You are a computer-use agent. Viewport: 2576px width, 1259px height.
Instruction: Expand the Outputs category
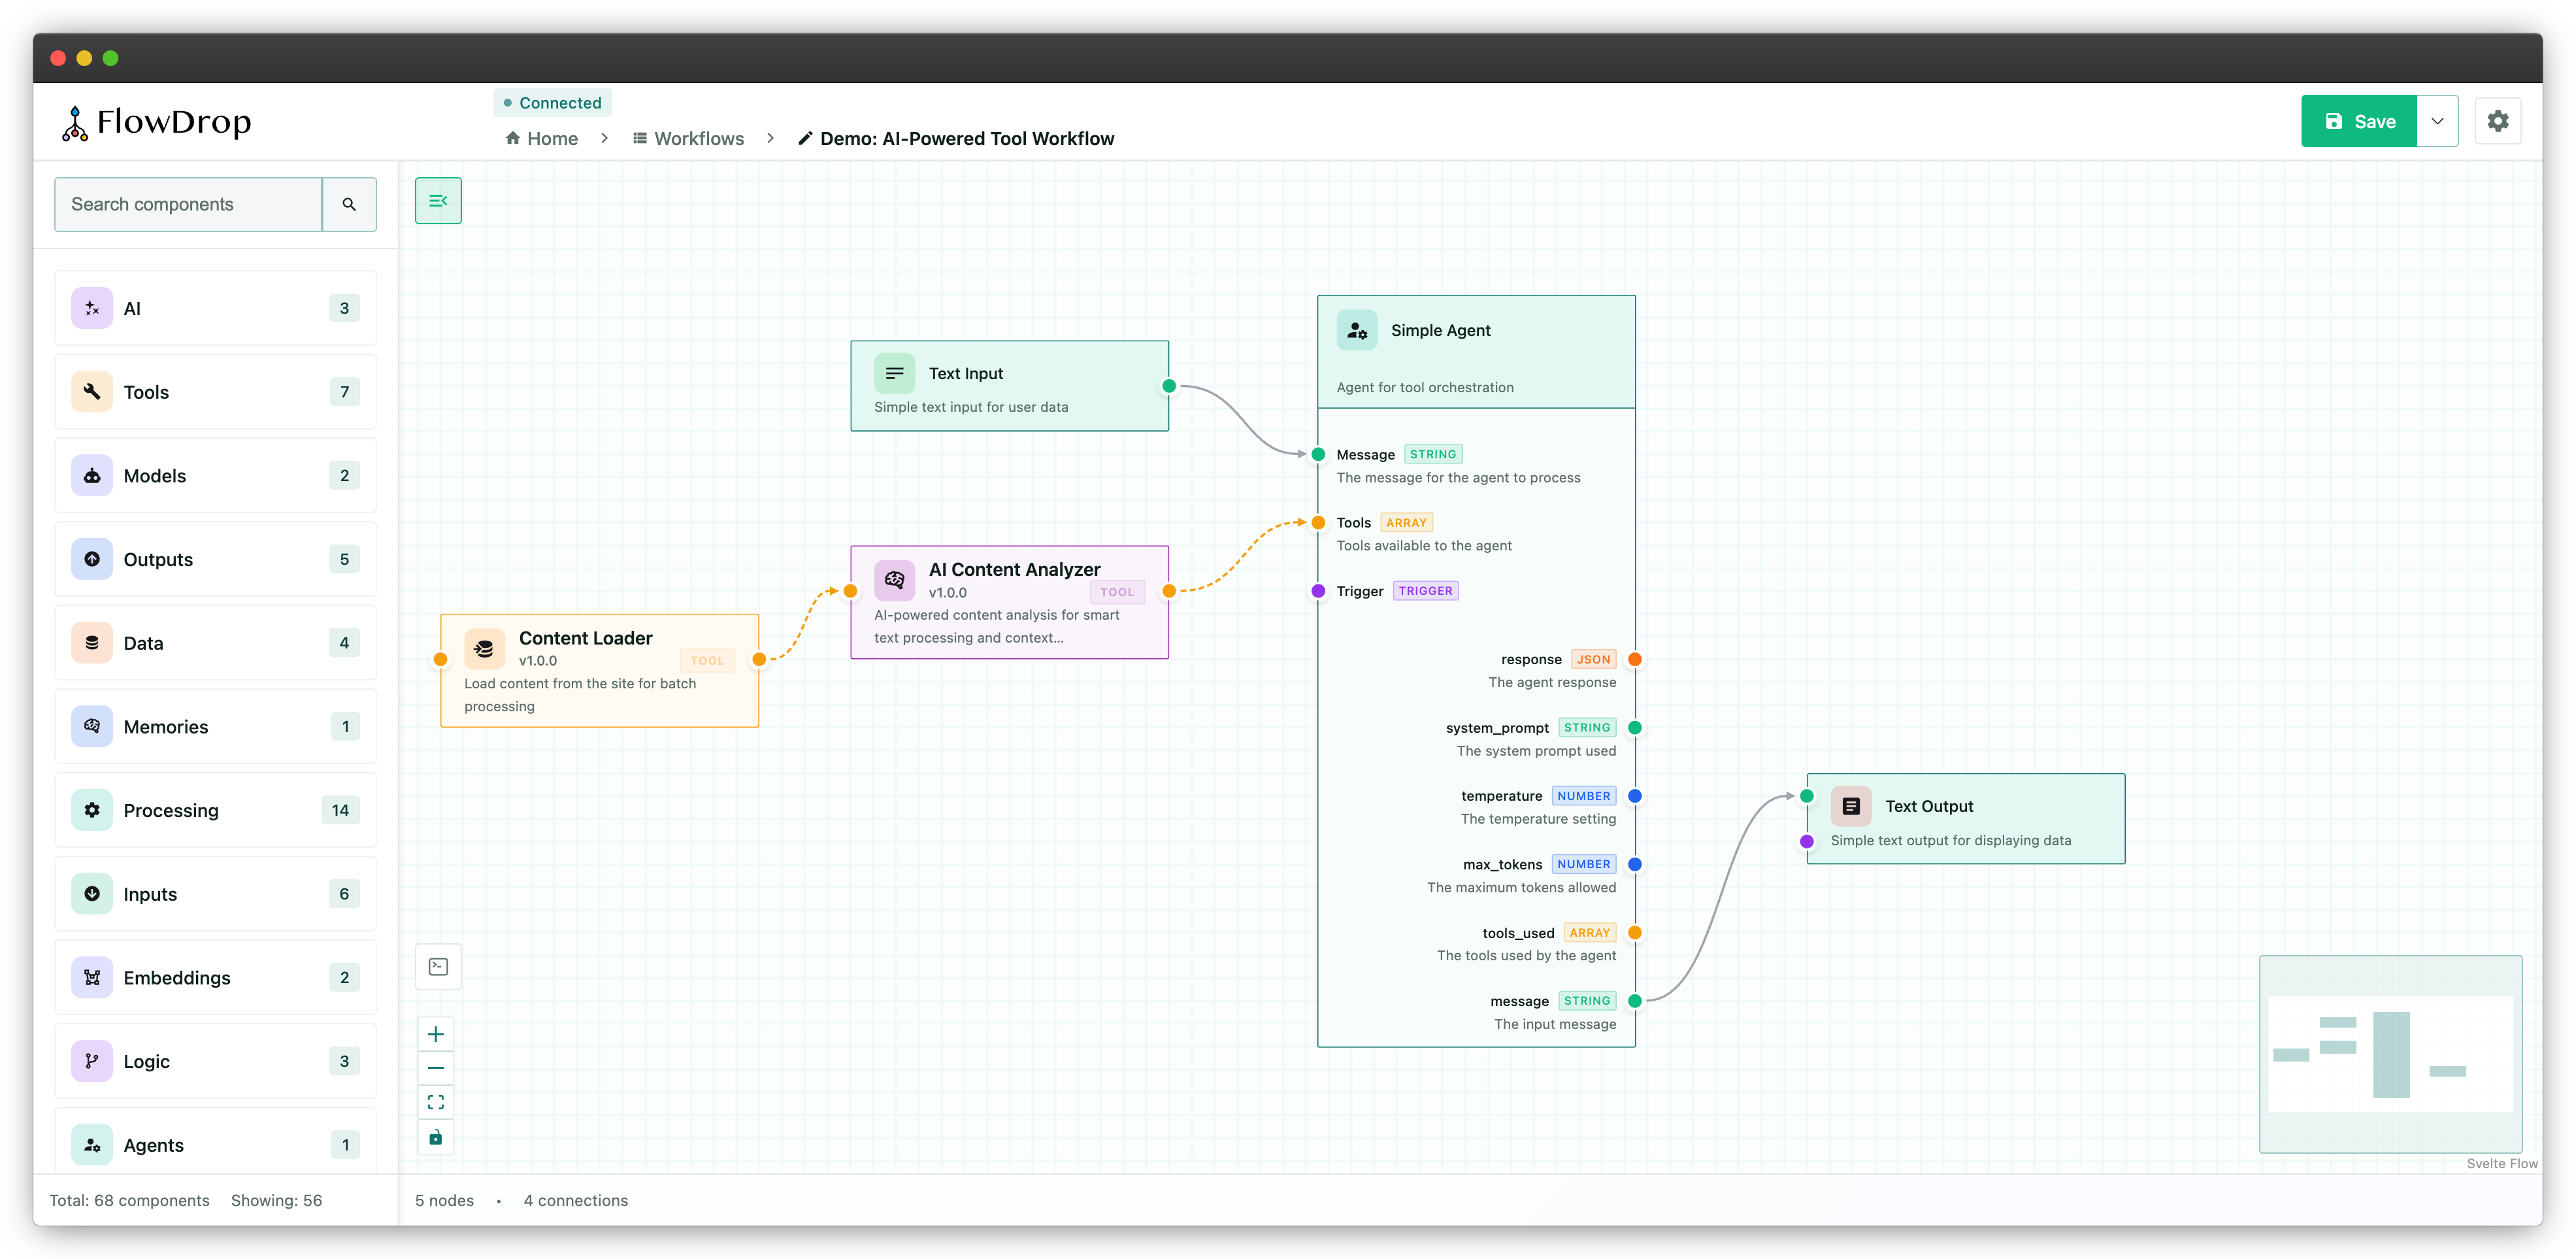point(215,559)
